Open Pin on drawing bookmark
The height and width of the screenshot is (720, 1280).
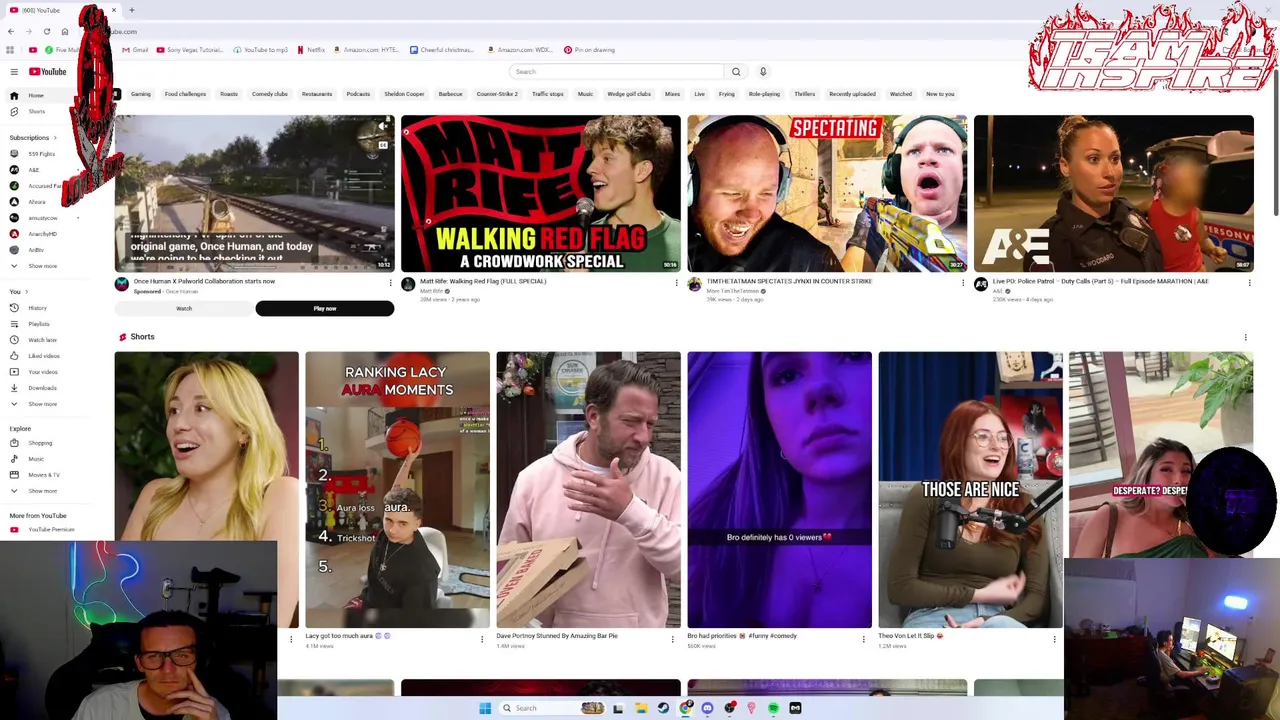coord(590,50)
